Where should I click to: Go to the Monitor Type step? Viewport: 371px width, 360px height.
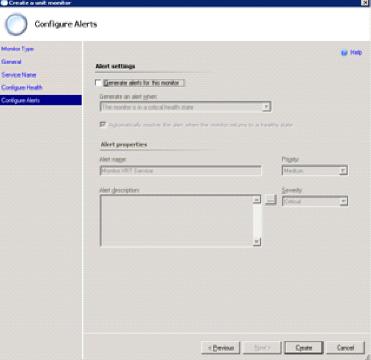tap(17, 49)
